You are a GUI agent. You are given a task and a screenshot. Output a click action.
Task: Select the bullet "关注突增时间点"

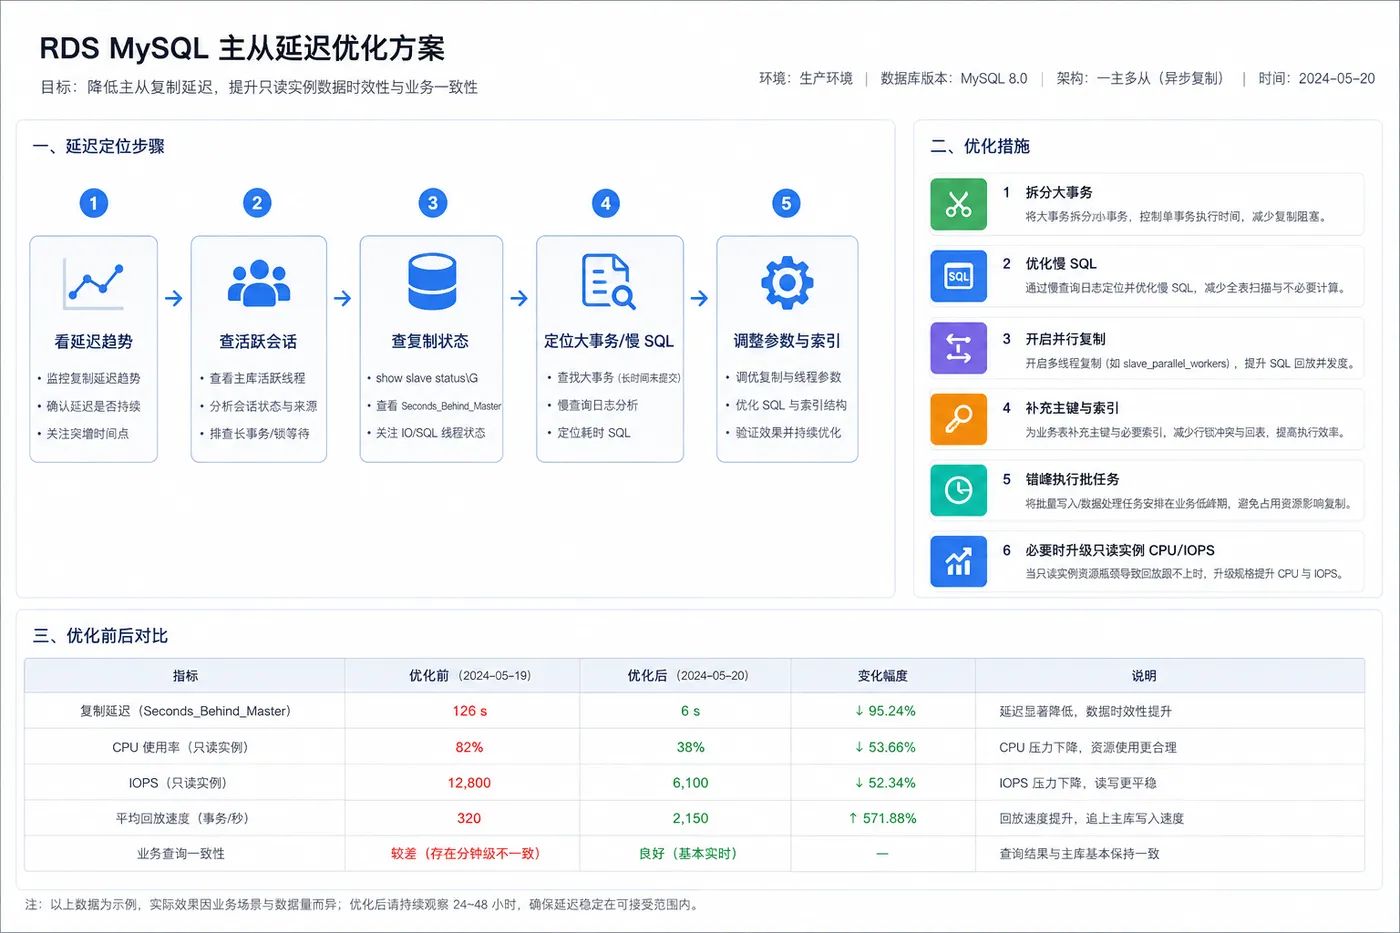pos(87,433)
